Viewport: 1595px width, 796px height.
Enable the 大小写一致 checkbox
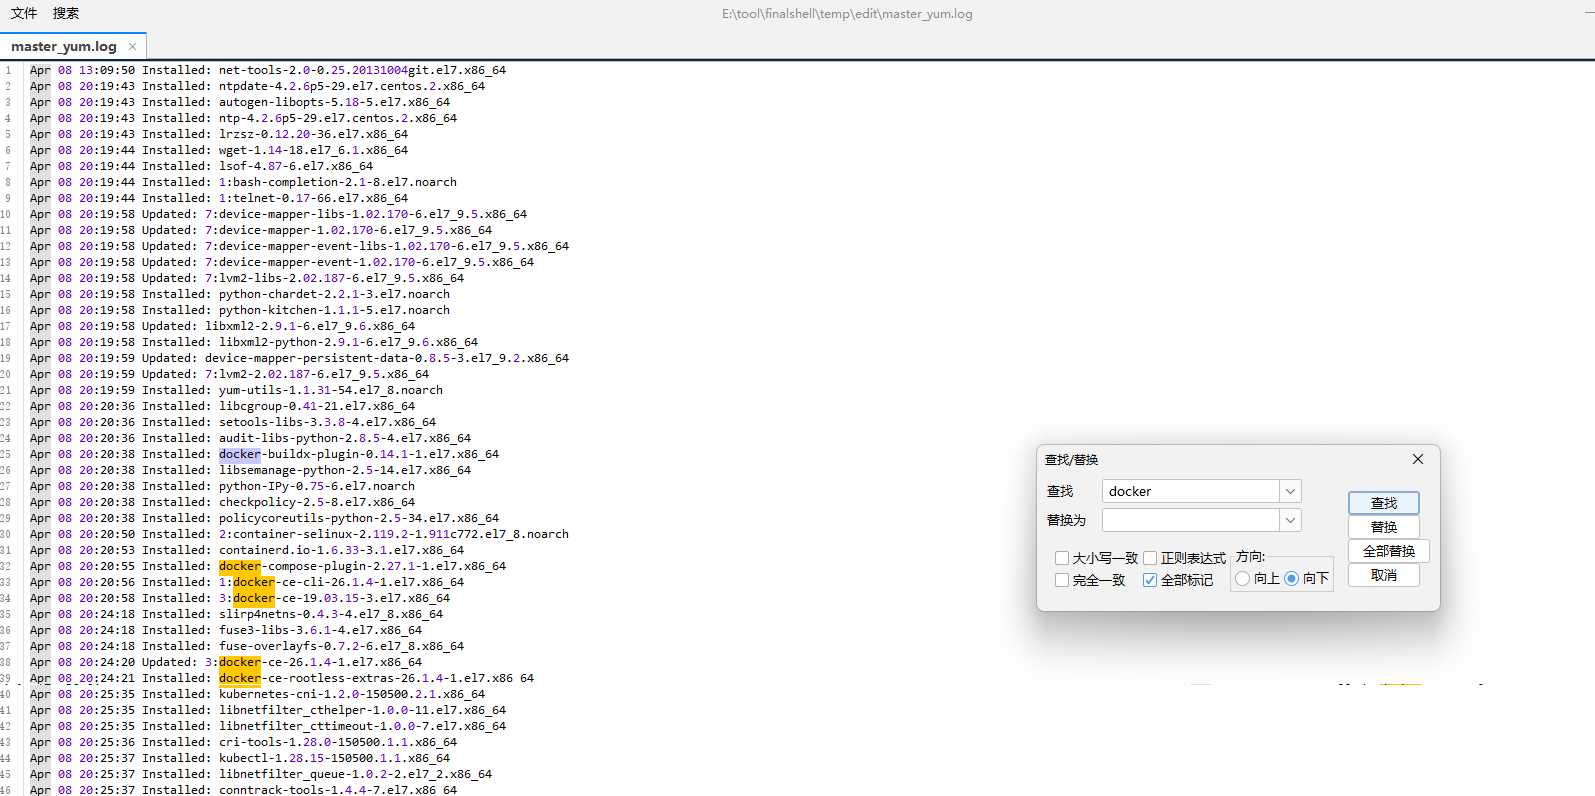1062,558
